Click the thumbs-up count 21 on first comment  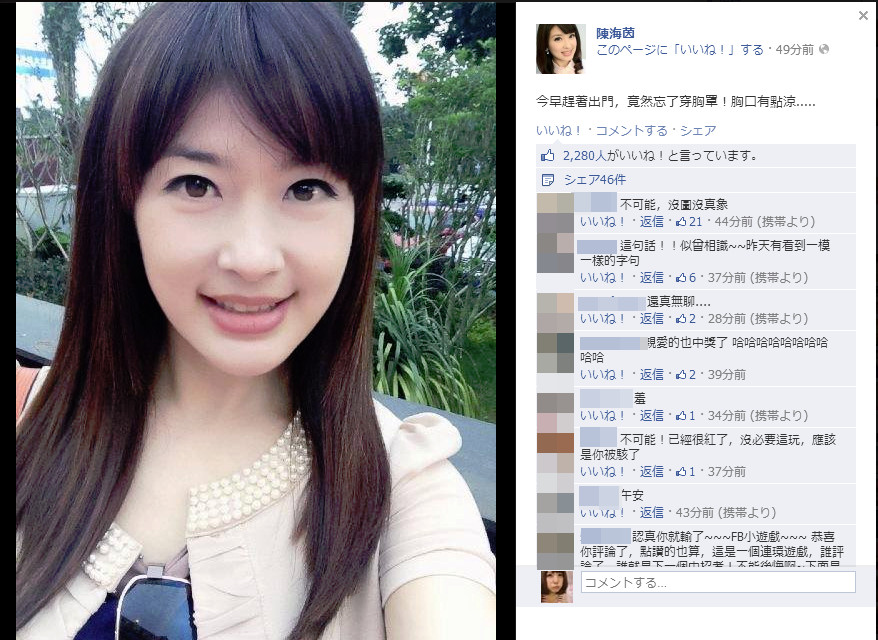[689, 222]
